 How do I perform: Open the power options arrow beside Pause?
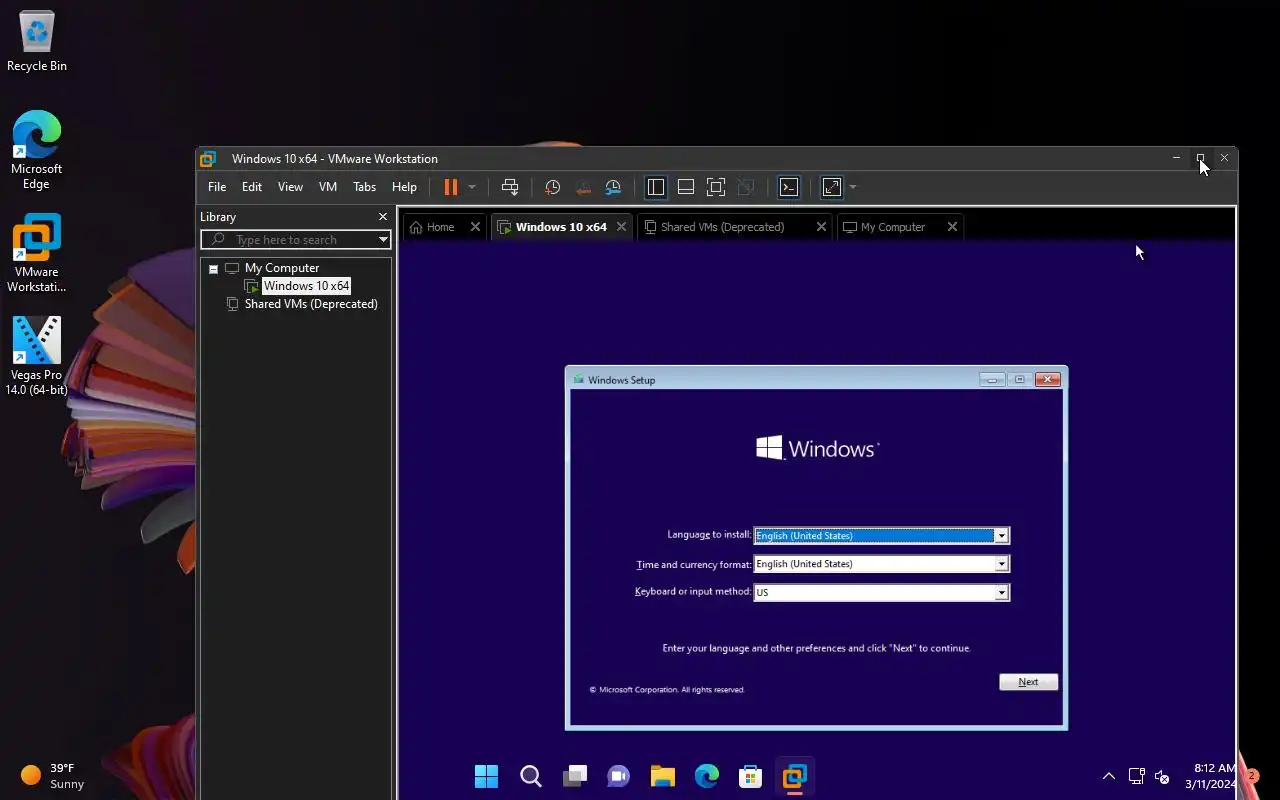(x=472, y=187)
